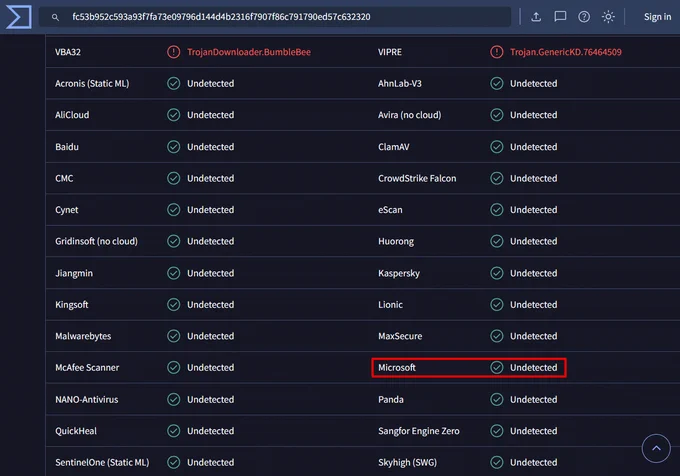
Task: Click the TrojanDownloader.BumbleBee detection
Action: tap(249, 52)
